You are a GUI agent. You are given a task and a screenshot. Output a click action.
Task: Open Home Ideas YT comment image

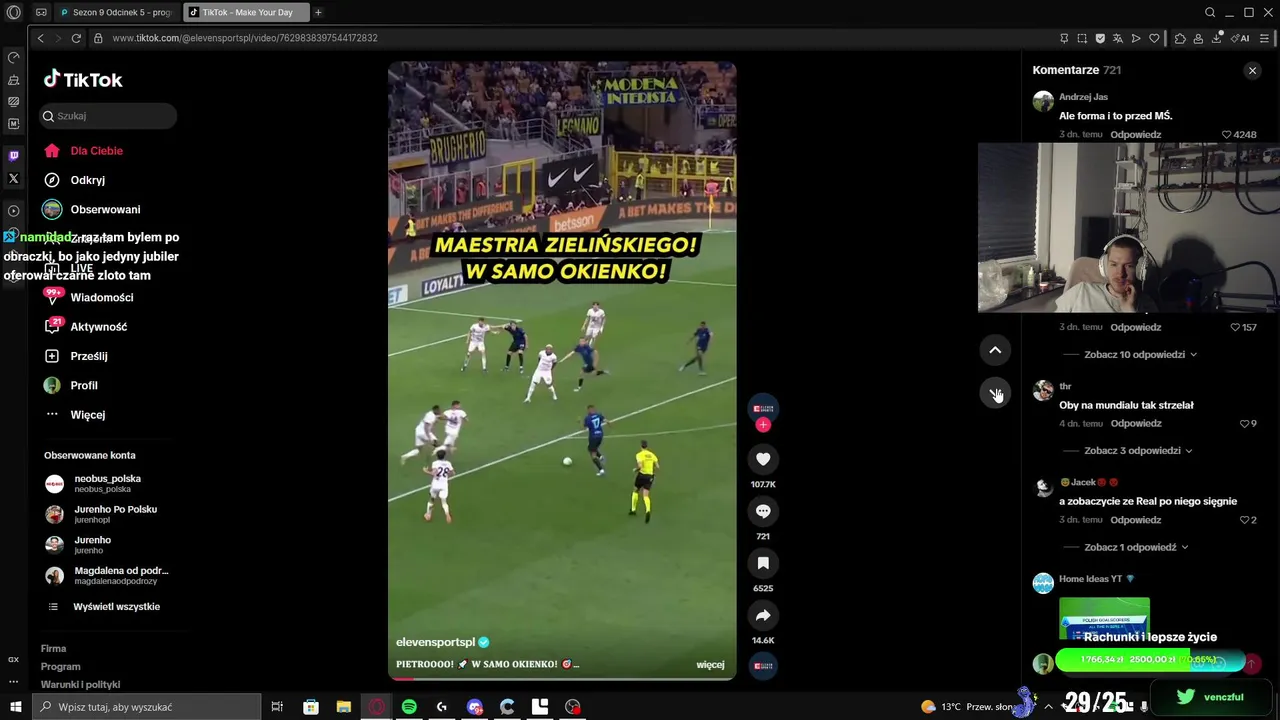point(1104,618)
